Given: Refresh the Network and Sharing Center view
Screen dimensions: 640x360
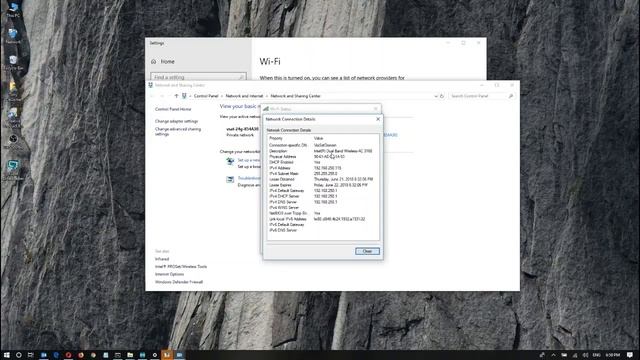Looking at the screenshot, I should [x=442, y=96].
